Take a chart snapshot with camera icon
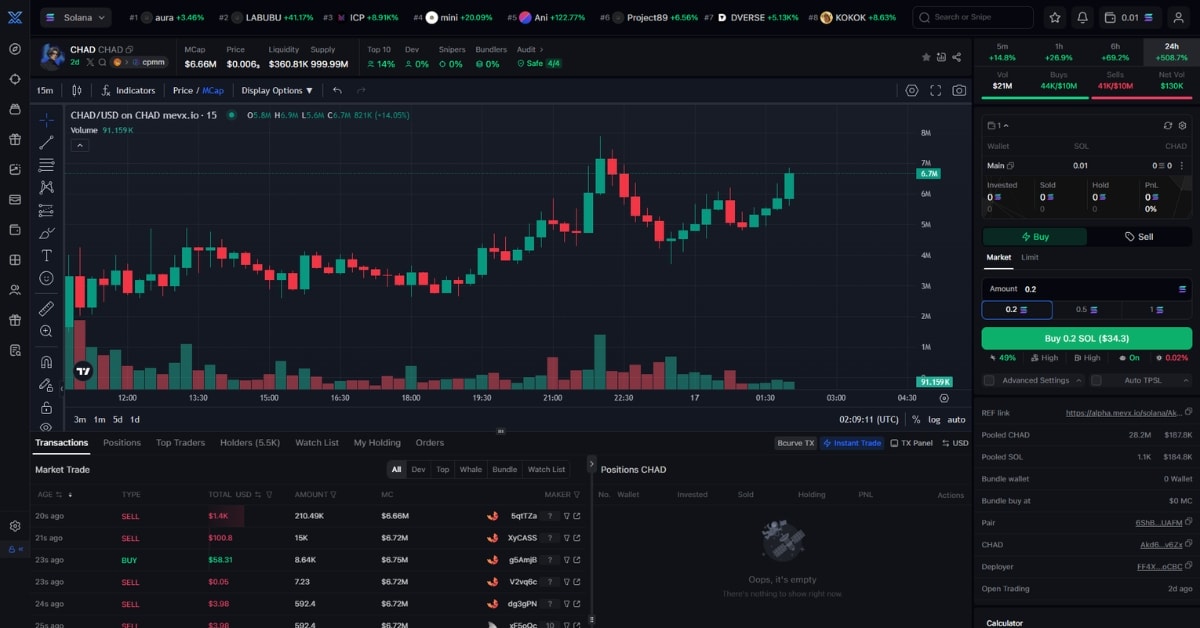Image resolution: width=1200 pixels, height=628 pixels. 959,90
